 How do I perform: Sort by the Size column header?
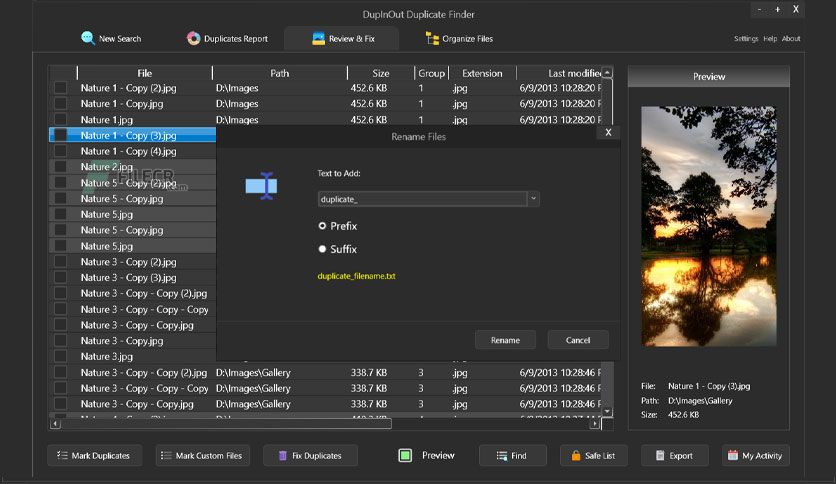pos(381,73)
